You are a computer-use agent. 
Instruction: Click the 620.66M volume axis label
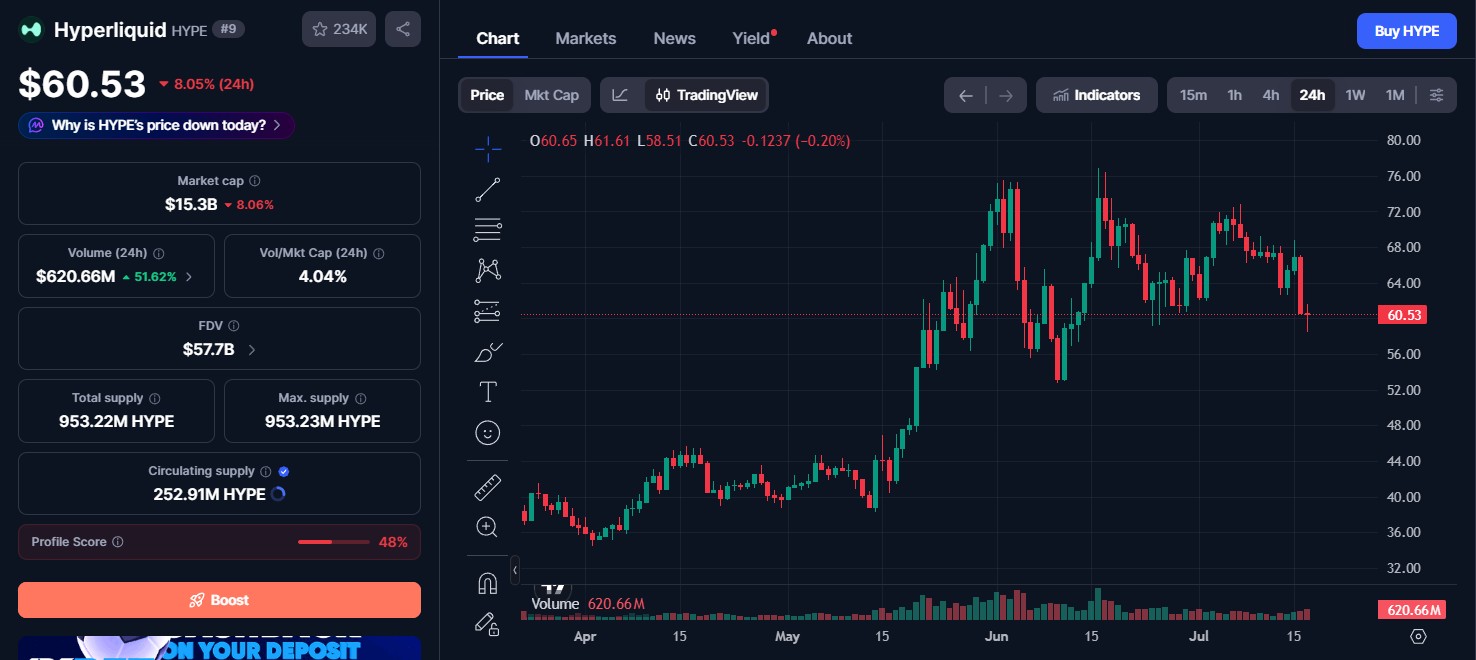tap(1412, 610)
